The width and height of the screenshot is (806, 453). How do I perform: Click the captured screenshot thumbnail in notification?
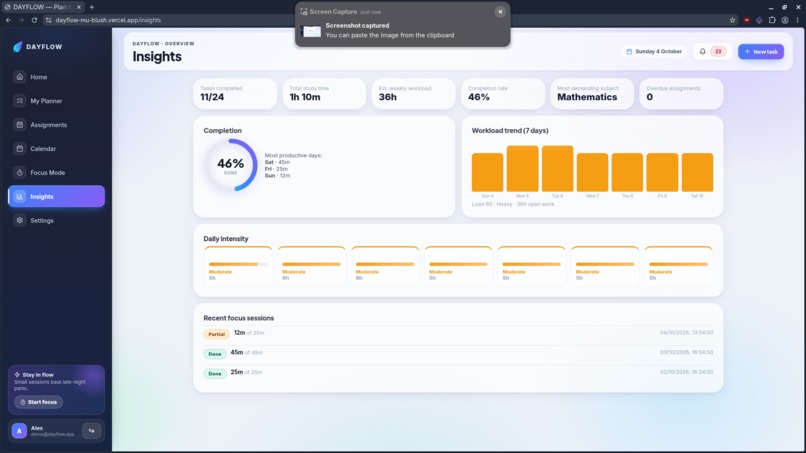[x=312, y=31]
